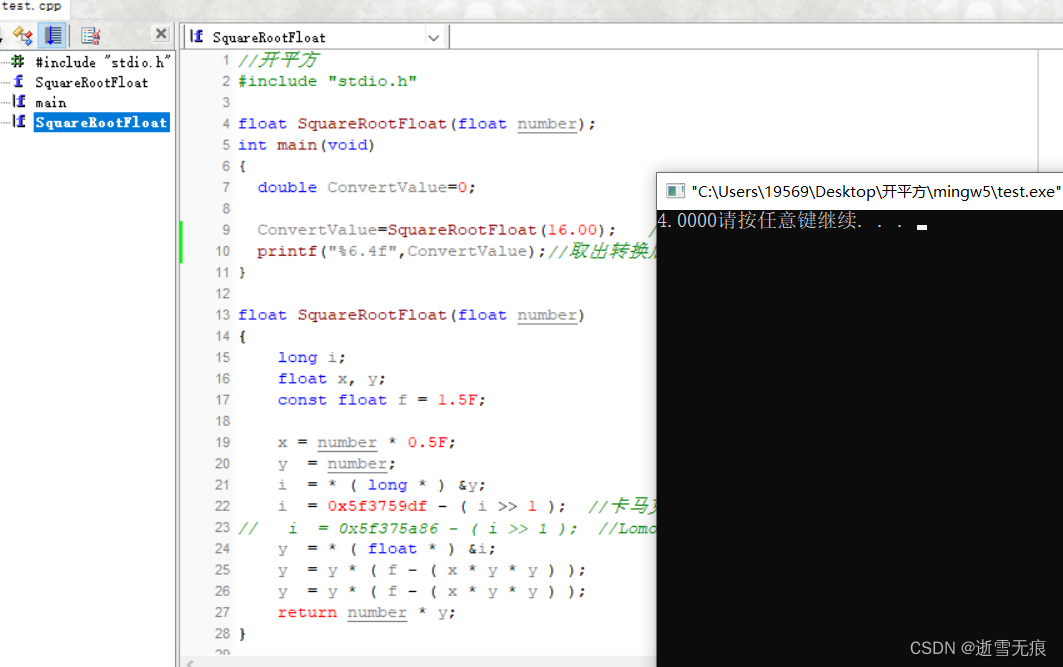Viewport: 1063px width, 667px height.
Task: Close the symbol list panel
Action: 161,34
